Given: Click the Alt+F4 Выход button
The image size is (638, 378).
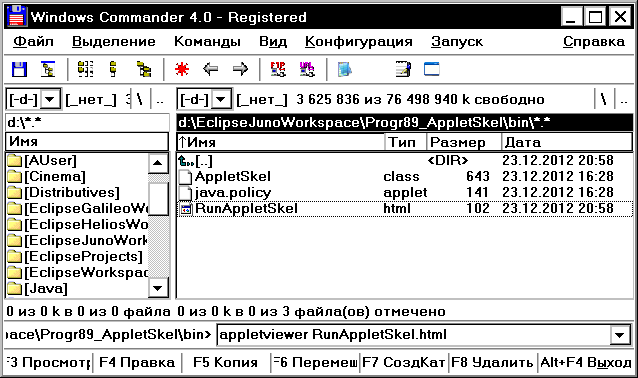Looking at the screenshot, I should [x=586, y=363].
